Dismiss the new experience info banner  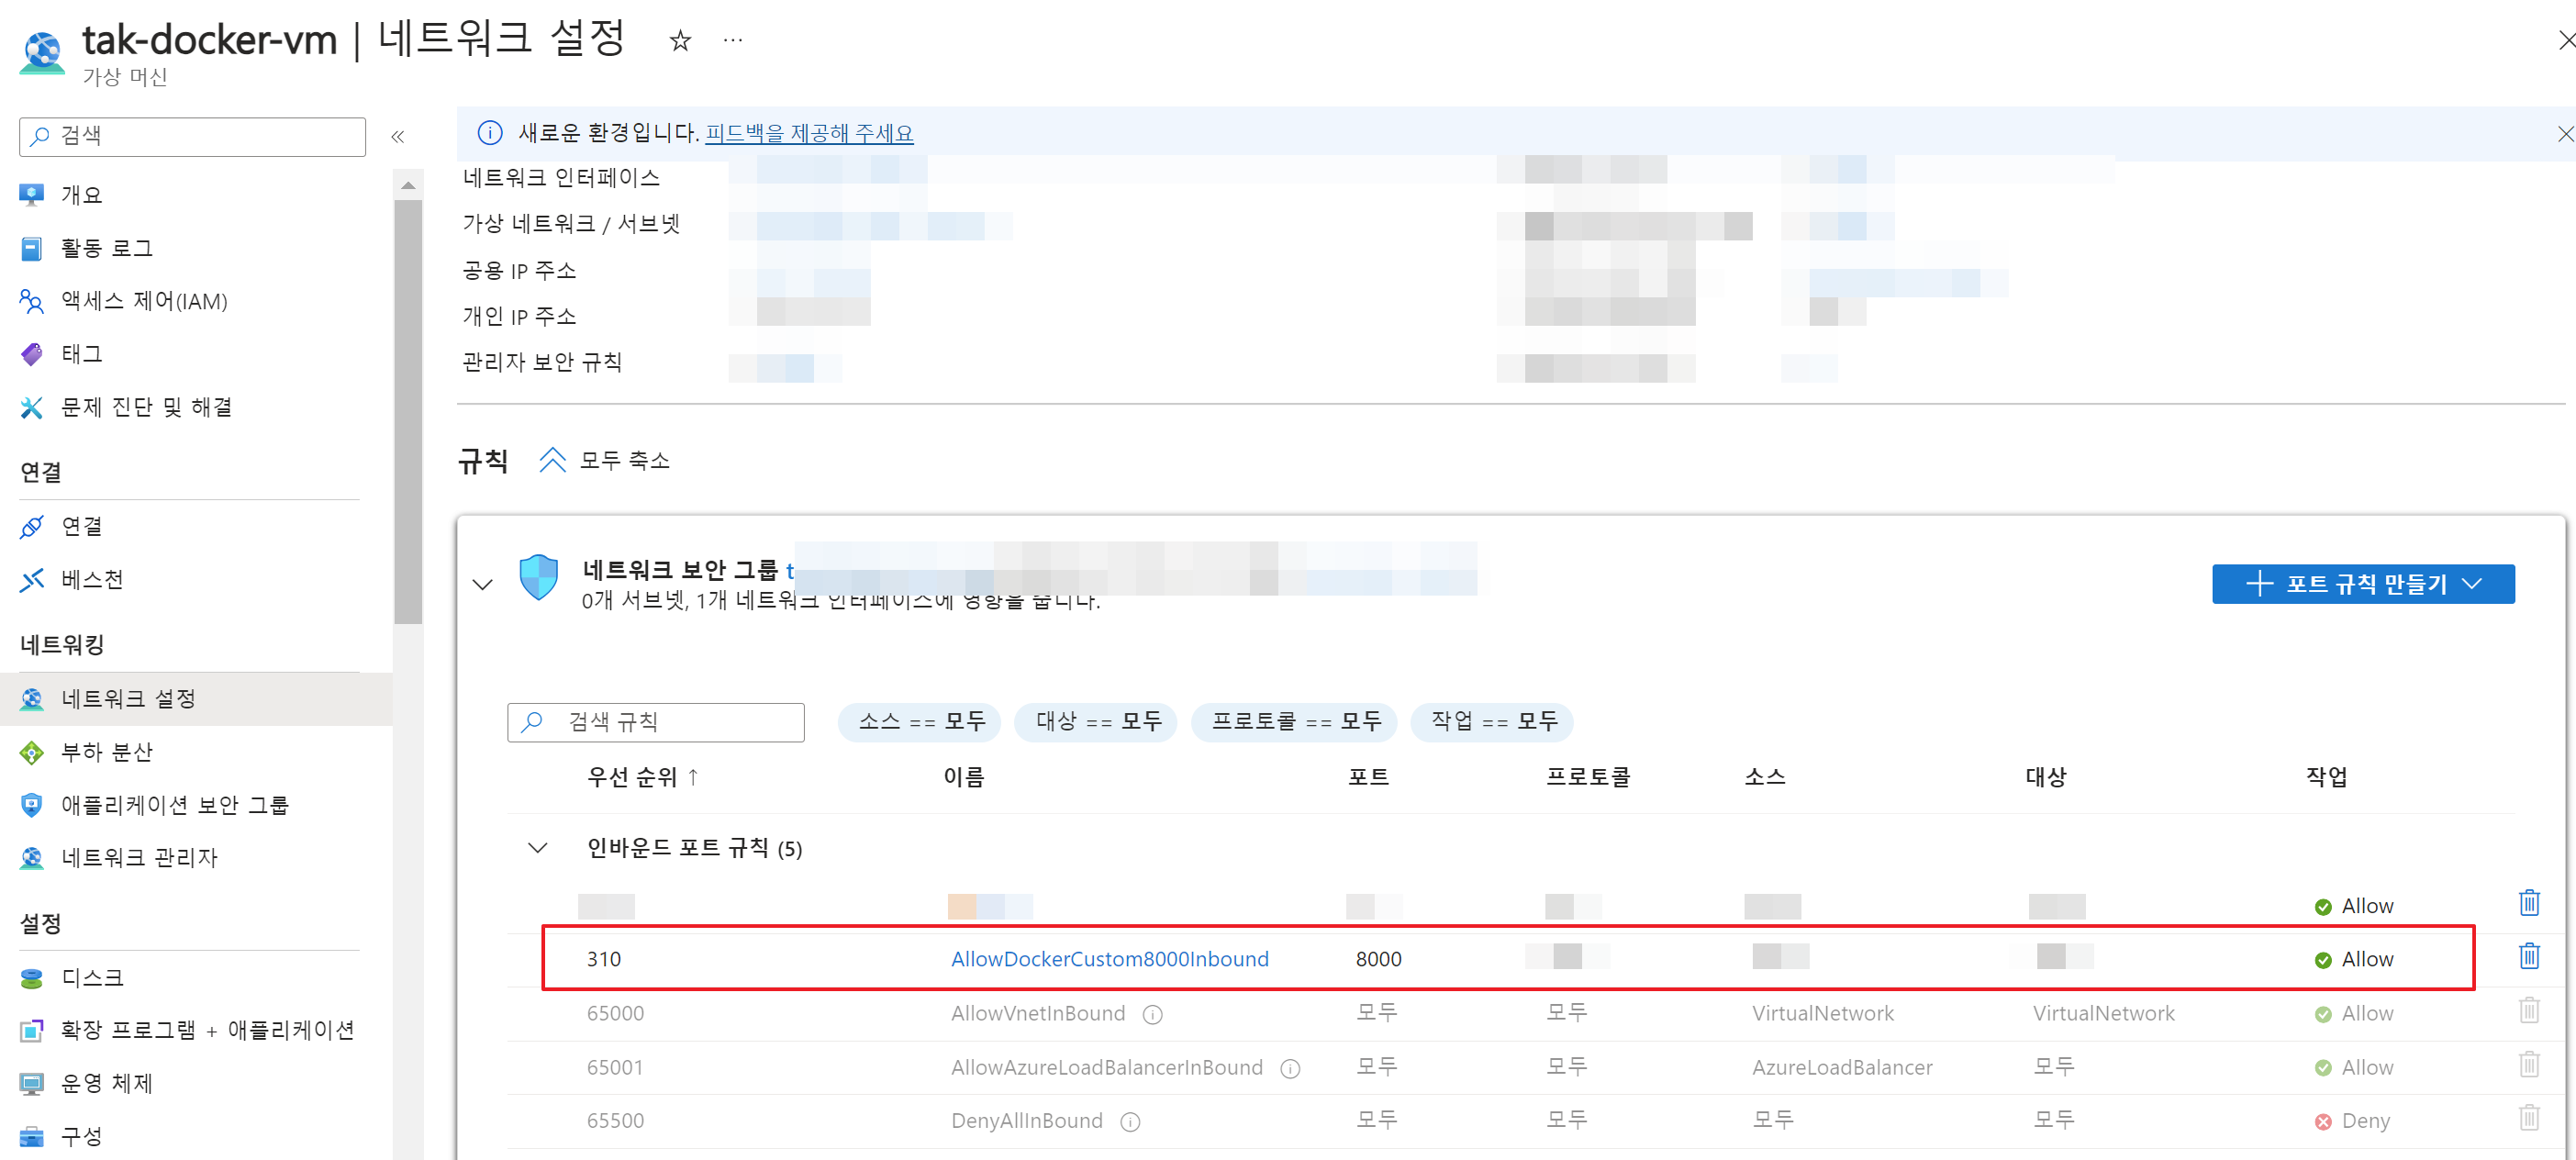coord(2564,134)
